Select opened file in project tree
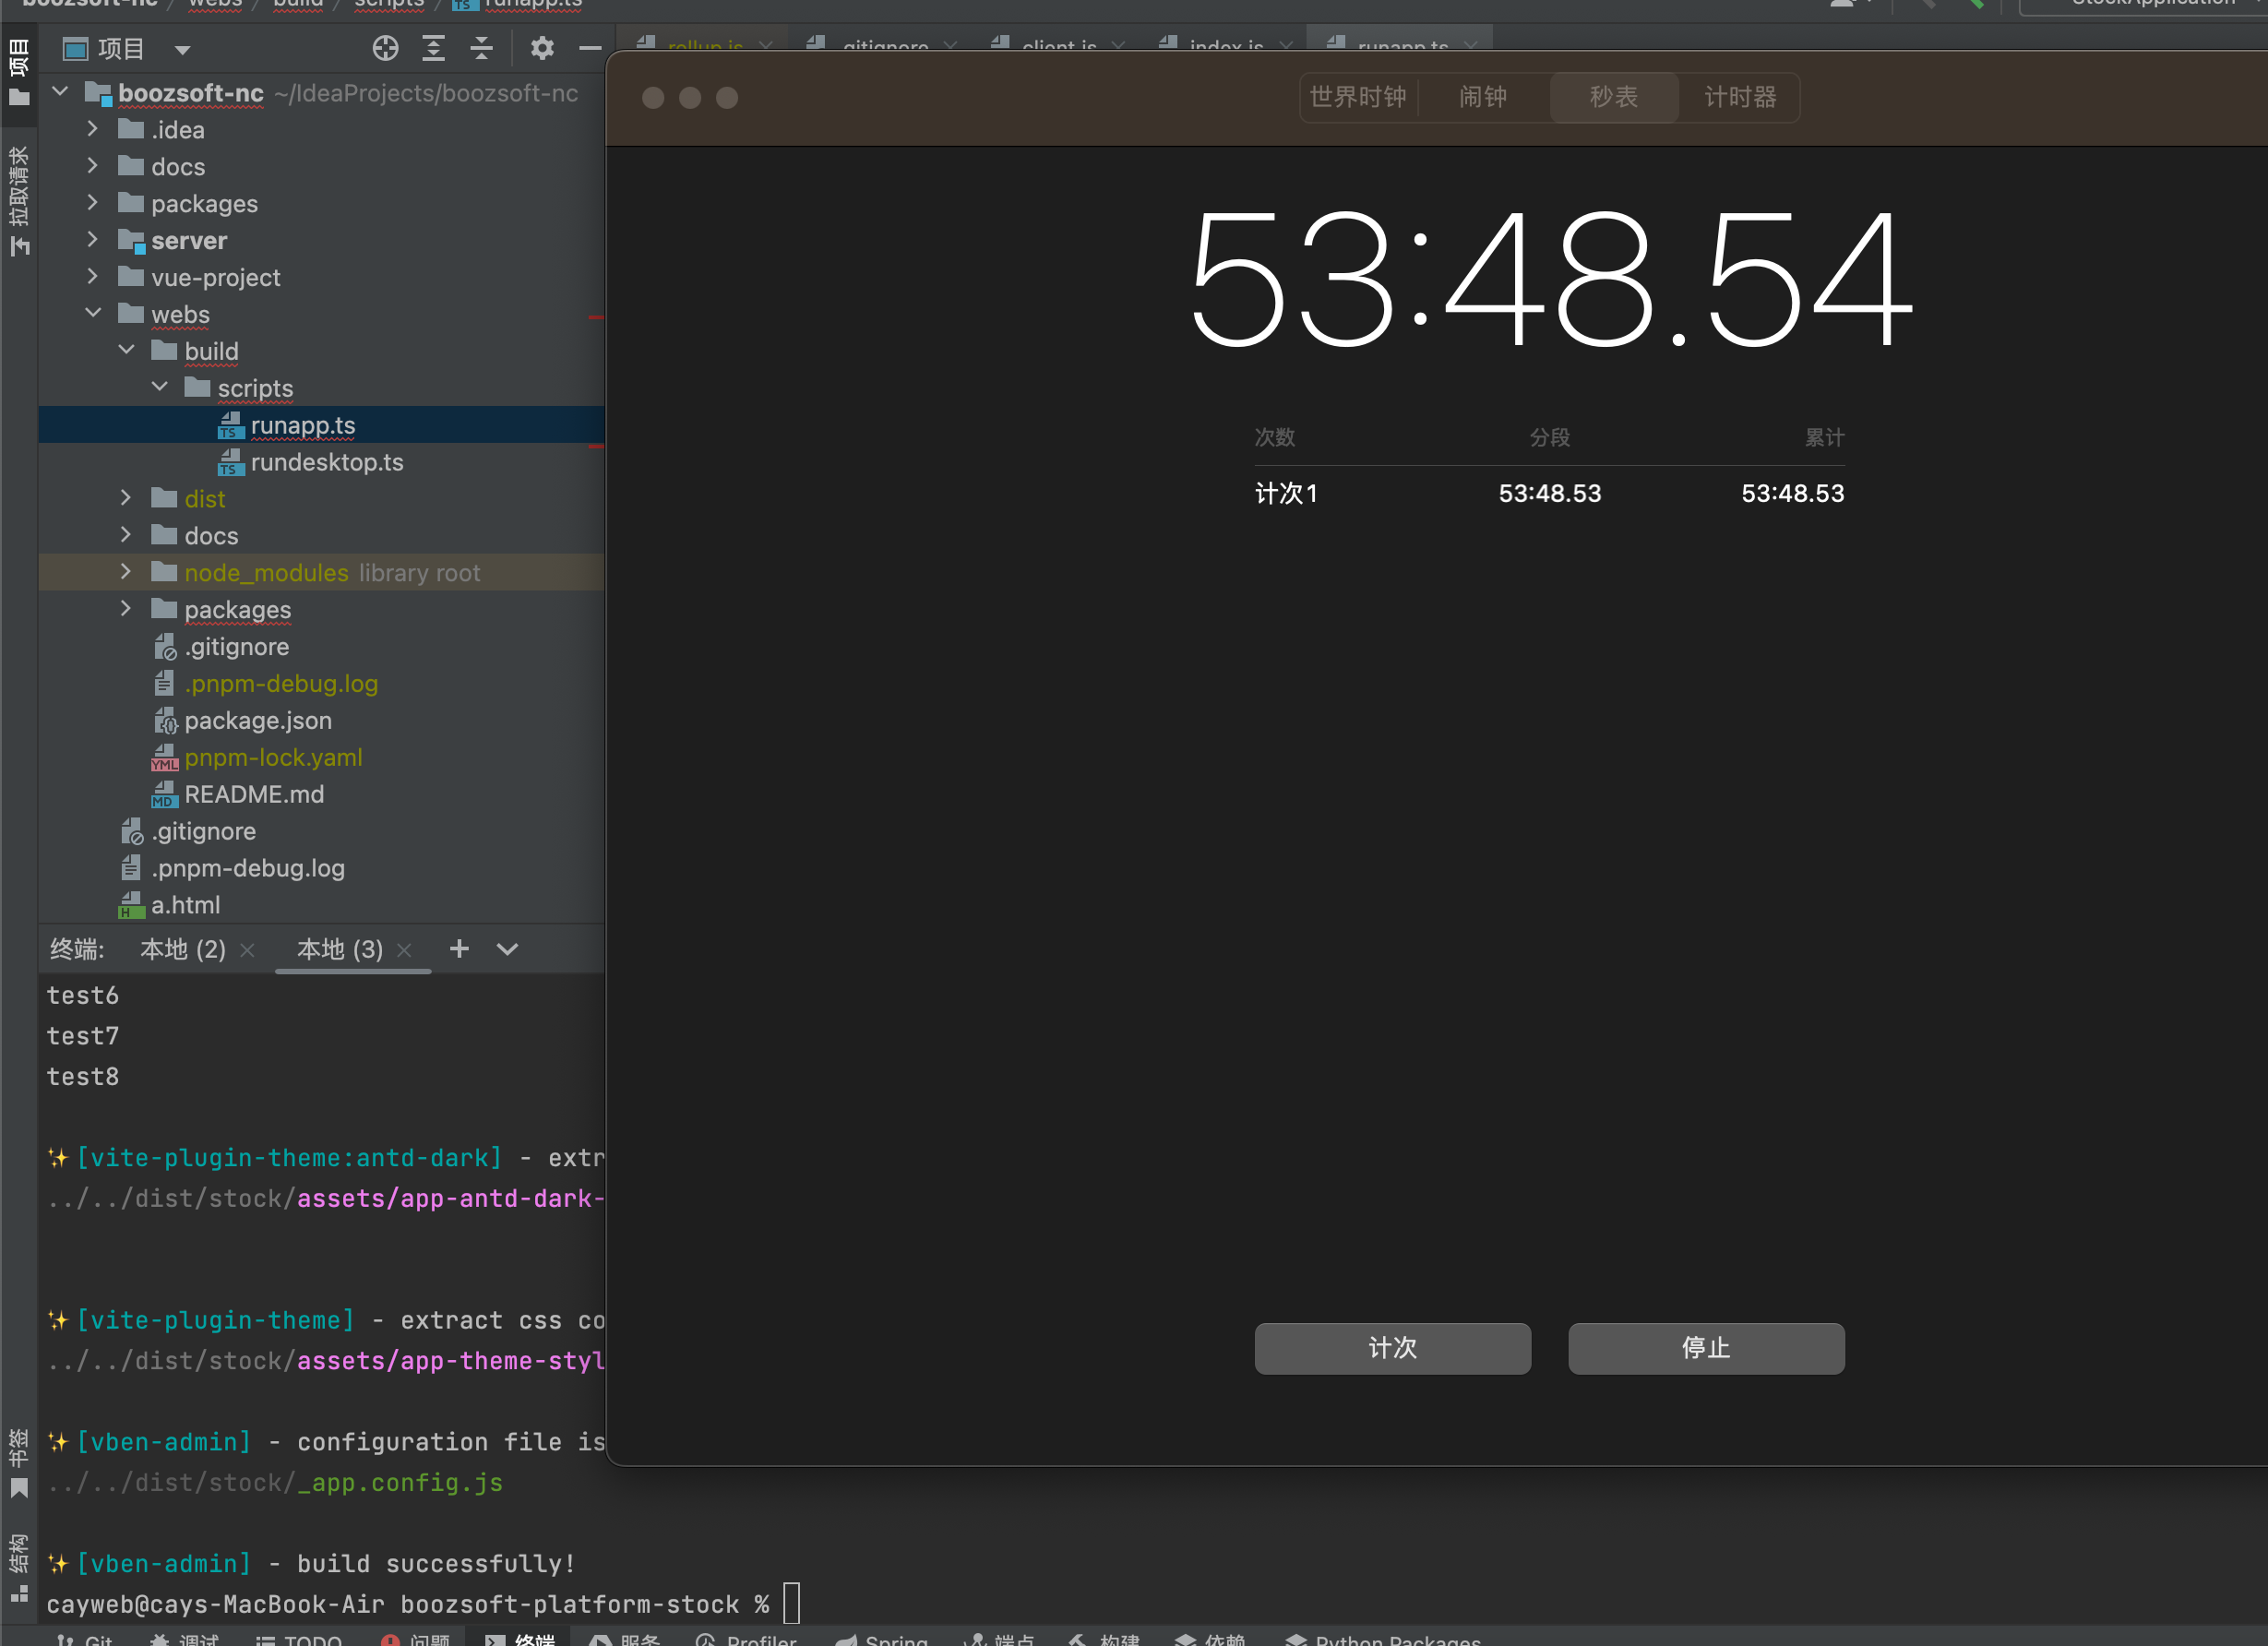Image resolution: width=2268 pixels, height=1646 pixels. (x=385, y=47)
